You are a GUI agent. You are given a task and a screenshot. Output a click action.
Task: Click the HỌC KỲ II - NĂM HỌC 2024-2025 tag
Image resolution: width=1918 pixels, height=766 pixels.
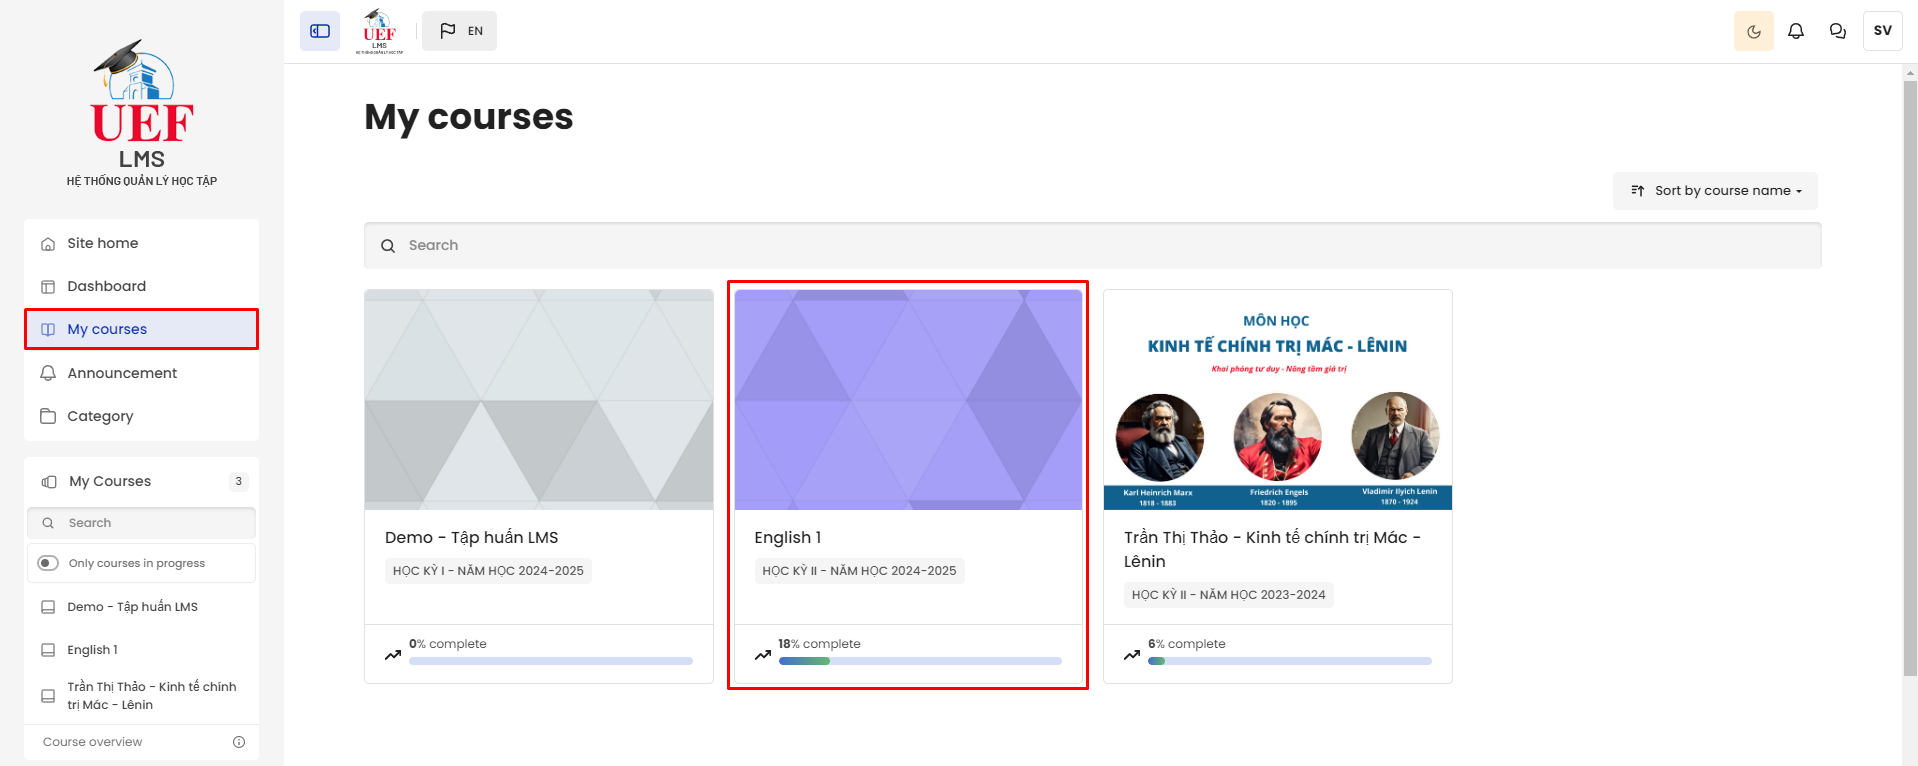tap(859, 571)
